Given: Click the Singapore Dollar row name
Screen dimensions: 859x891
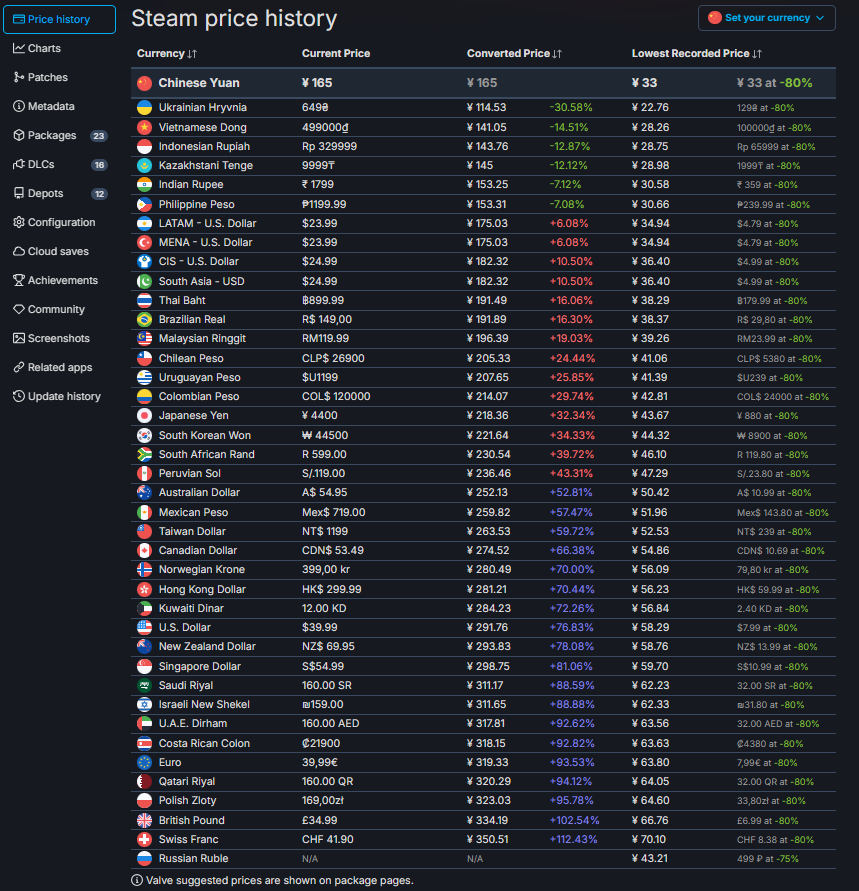Looking at the screenshot, I should click(199, 666).
